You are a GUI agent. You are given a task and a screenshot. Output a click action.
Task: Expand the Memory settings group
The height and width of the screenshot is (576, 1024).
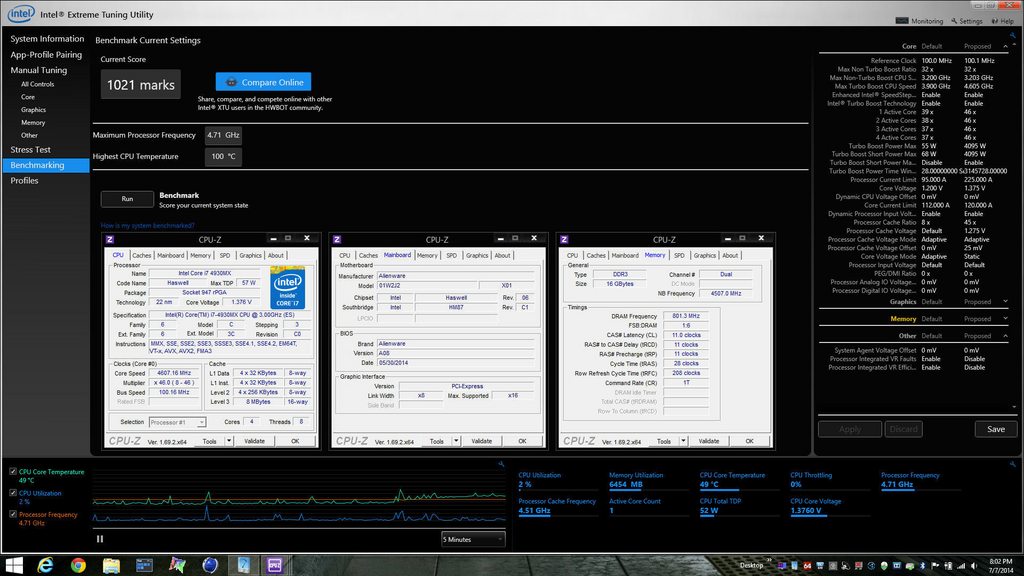(x=1005, y=319)
